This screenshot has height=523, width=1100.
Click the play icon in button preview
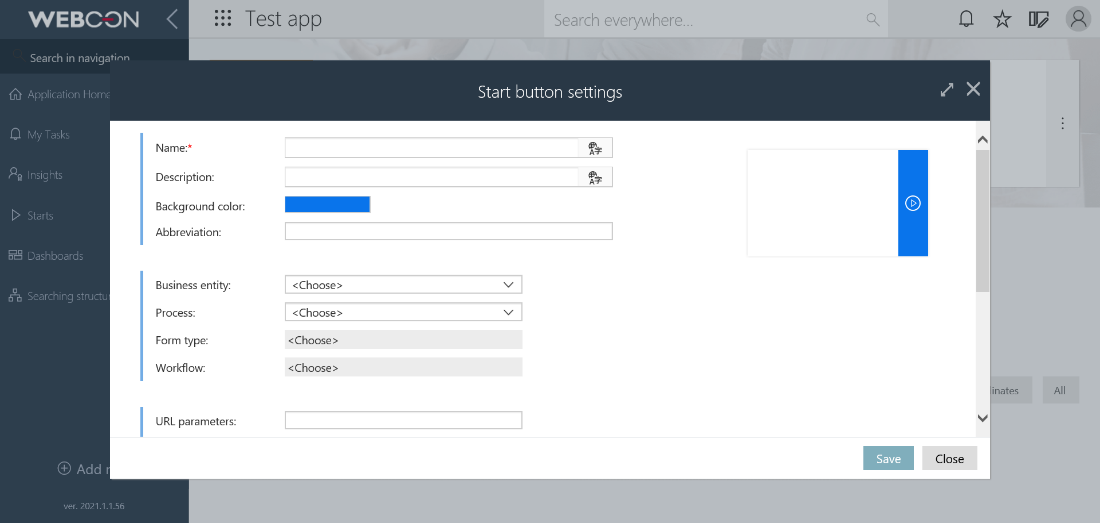click(913, 203)
